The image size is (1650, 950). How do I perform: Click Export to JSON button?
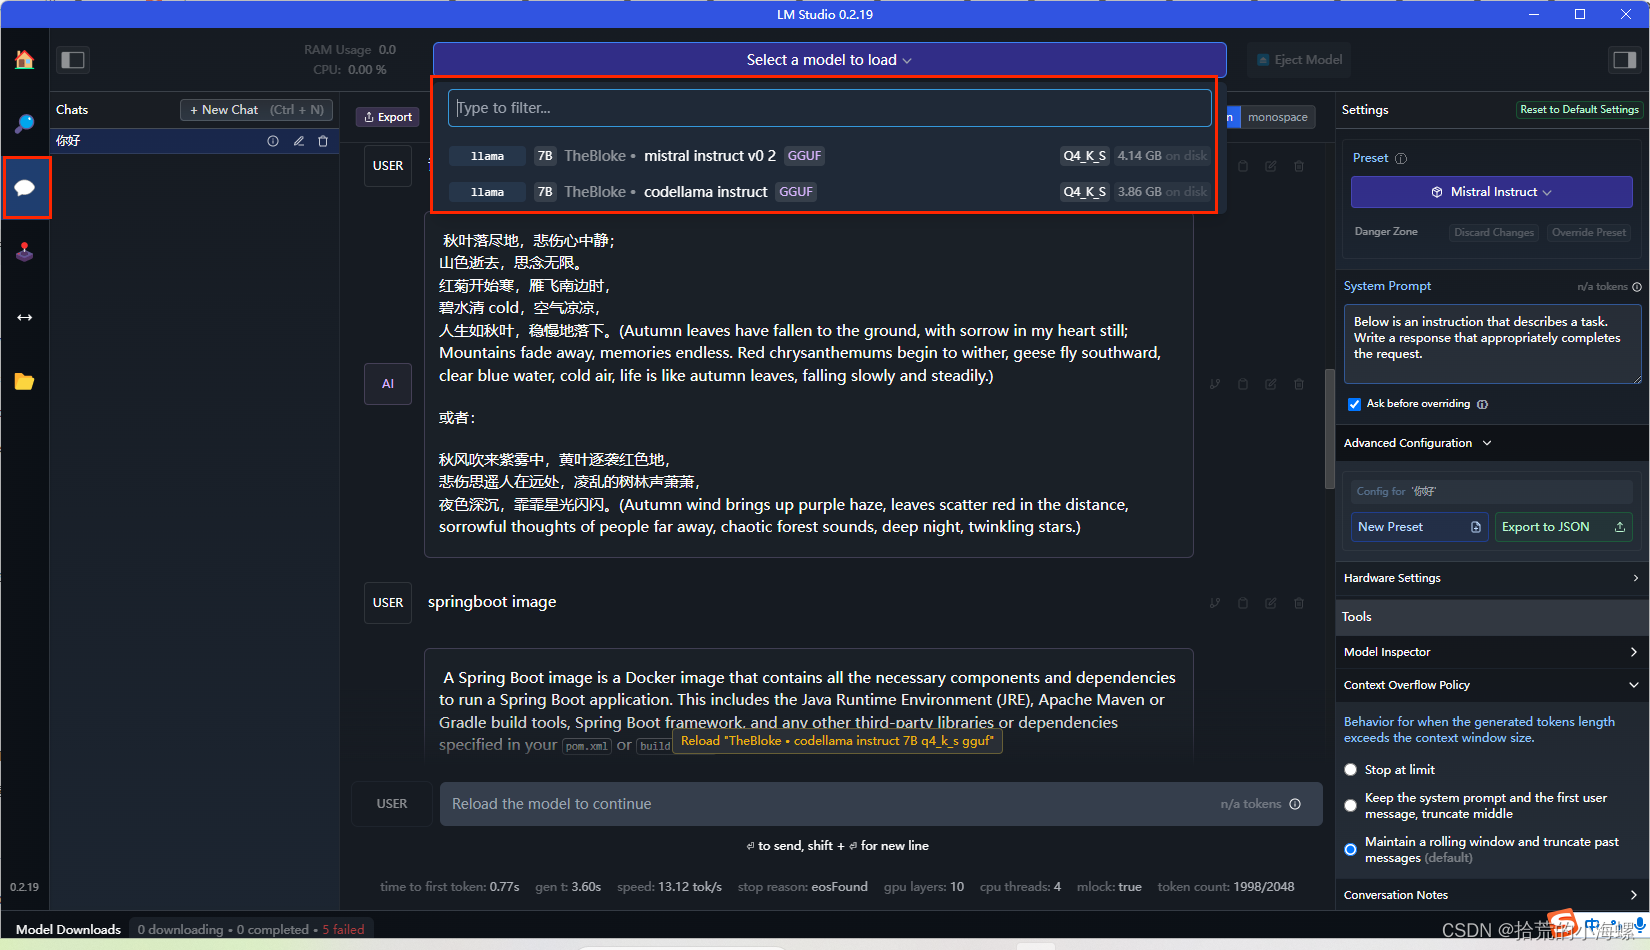1563,527
